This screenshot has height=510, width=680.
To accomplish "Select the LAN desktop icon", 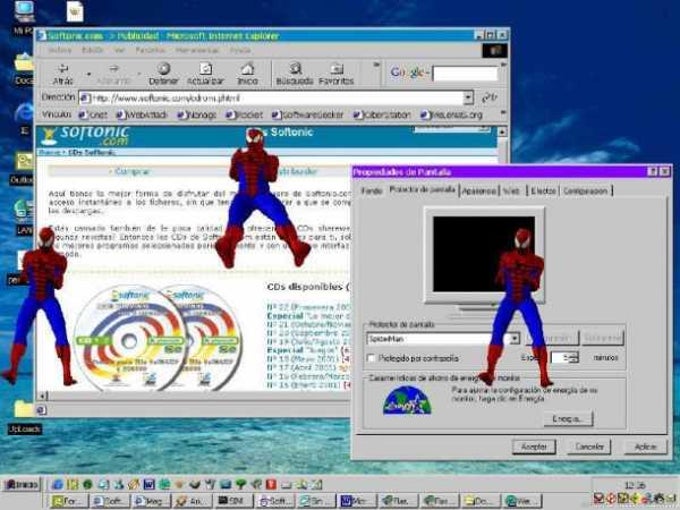I will pos(23,217).
